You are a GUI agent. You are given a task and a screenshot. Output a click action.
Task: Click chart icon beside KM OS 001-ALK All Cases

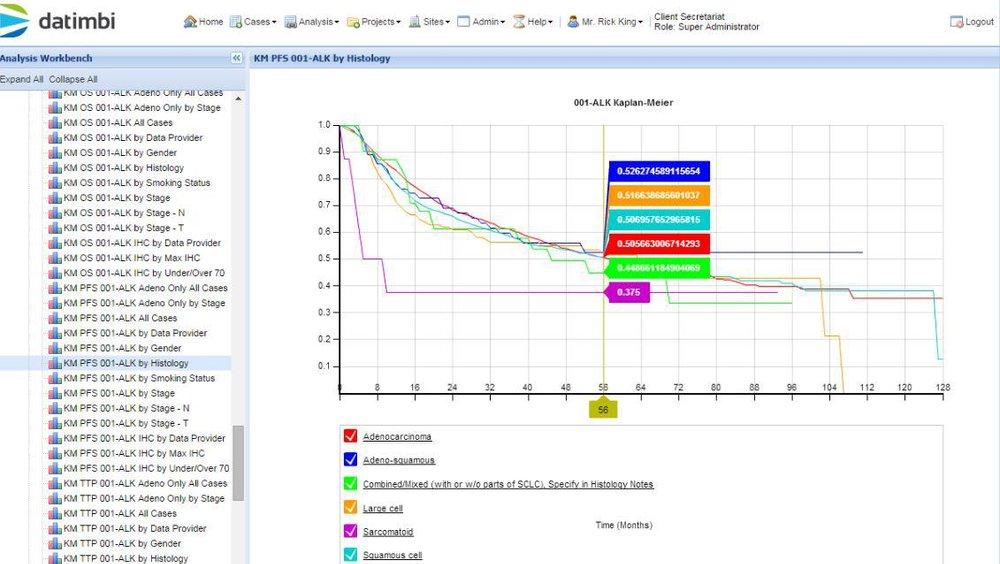(x=55, y=122)
